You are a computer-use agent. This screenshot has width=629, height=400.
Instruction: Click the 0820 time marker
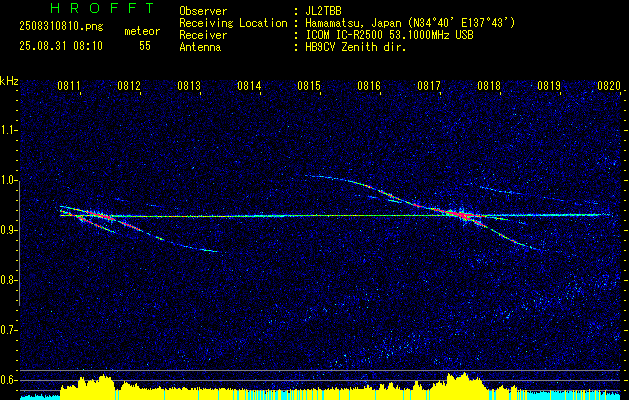click(609, 86)
